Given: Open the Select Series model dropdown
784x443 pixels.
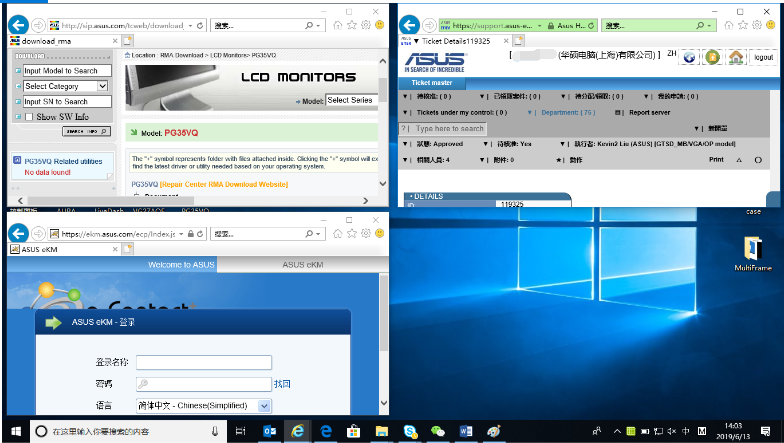Looking at the screenshot, I should tap(352, 100).
